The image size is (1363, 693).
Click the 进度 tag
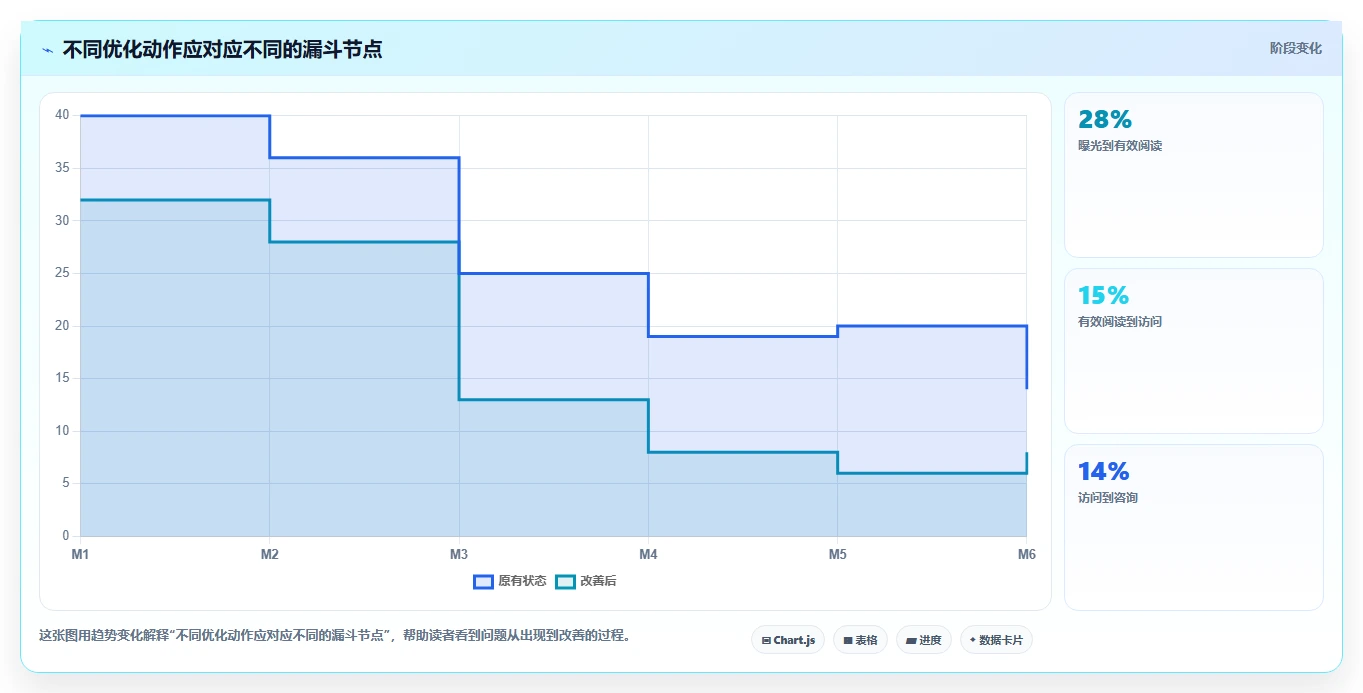click(924, 640)
